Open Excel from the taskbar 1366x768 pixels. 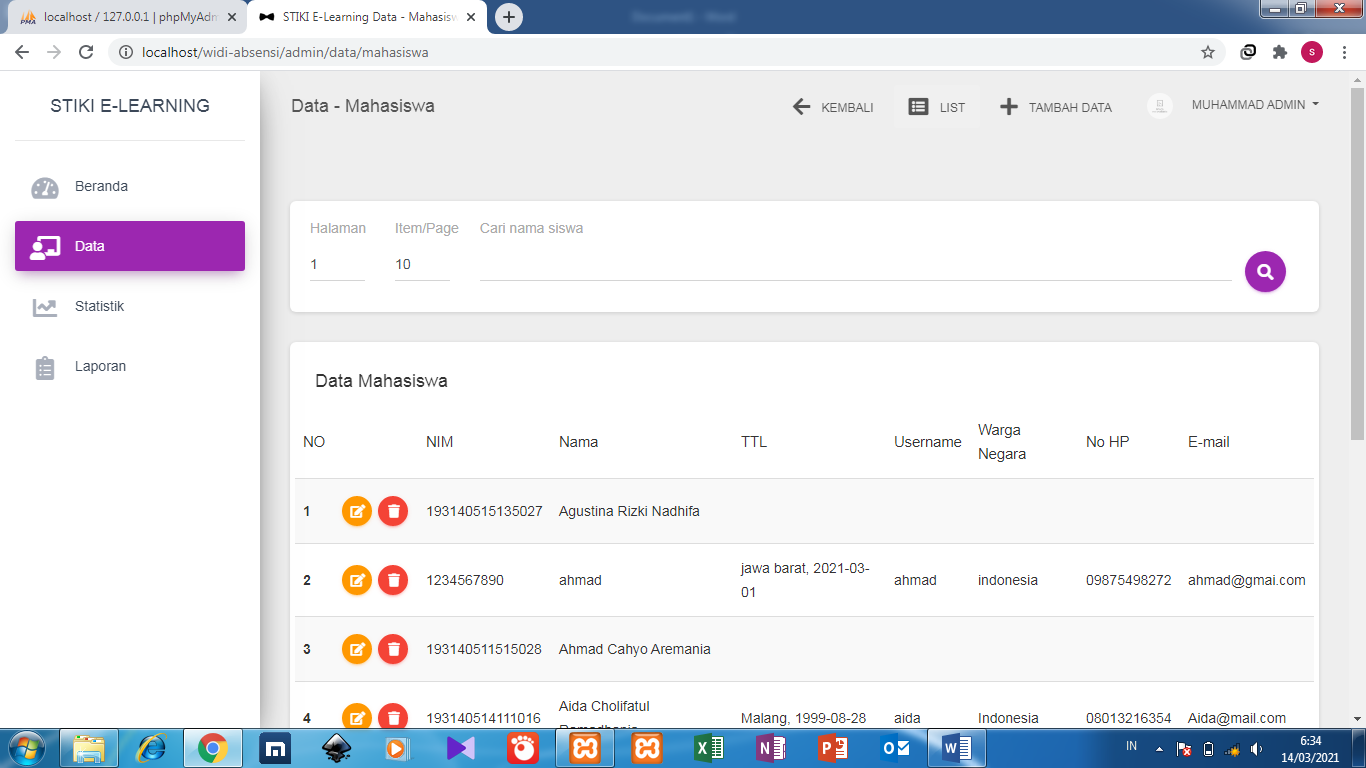coord(708,748)
